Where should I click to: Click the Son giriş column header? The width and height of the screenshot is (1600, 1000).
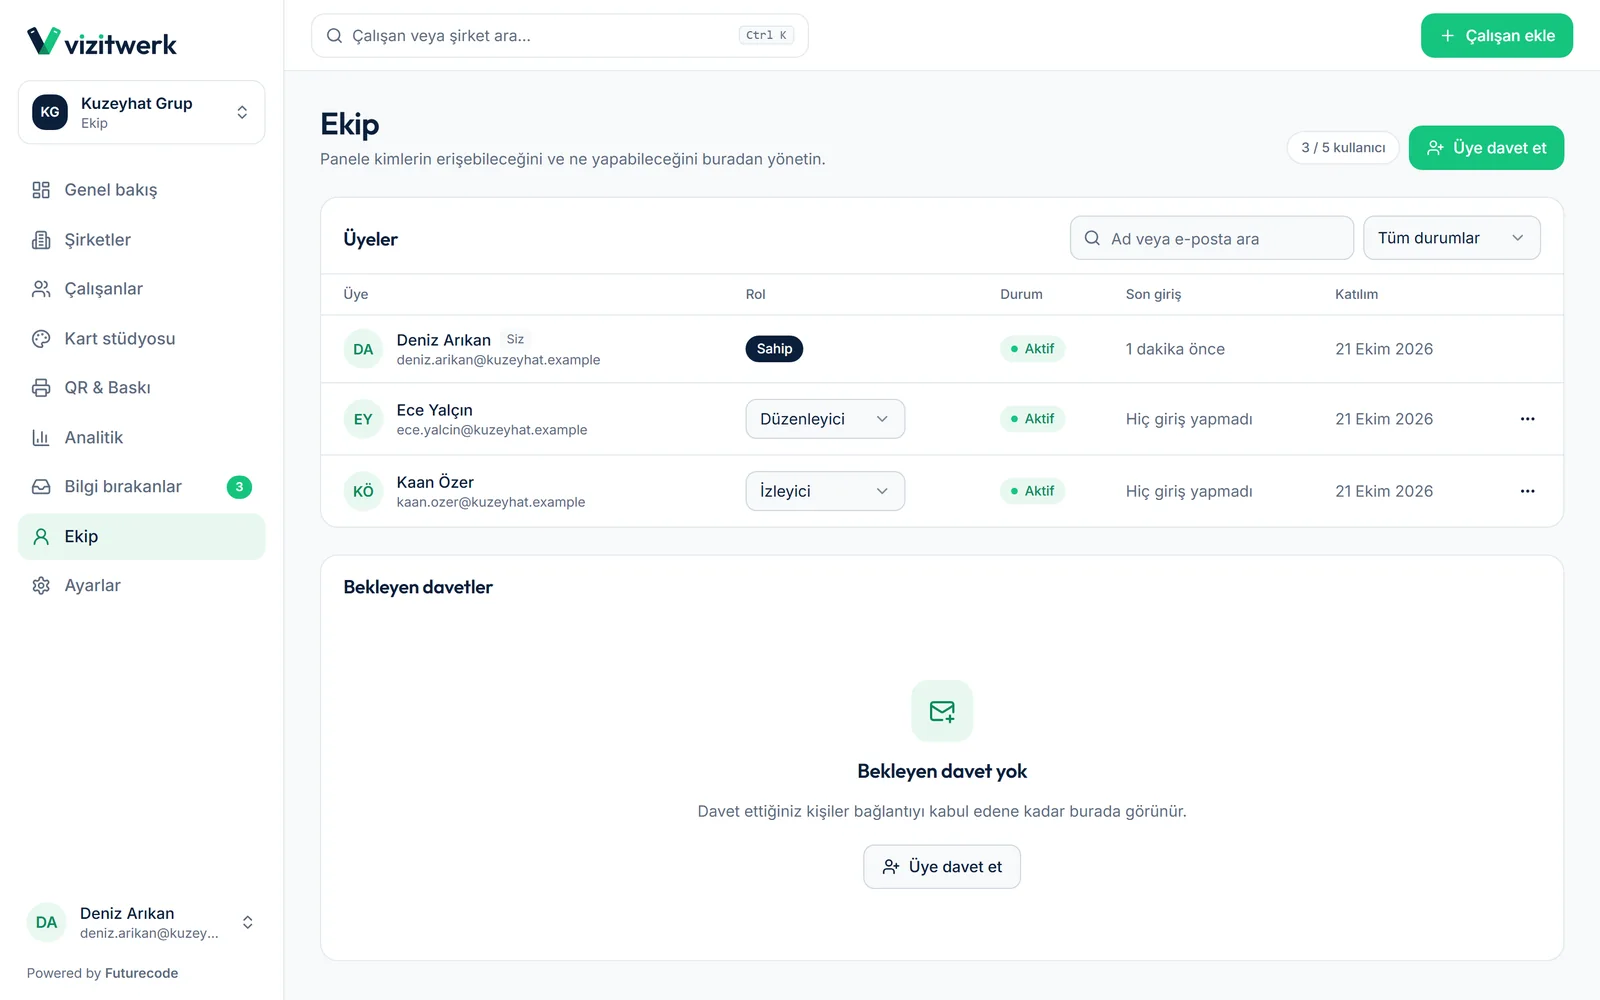[1153, 294]
